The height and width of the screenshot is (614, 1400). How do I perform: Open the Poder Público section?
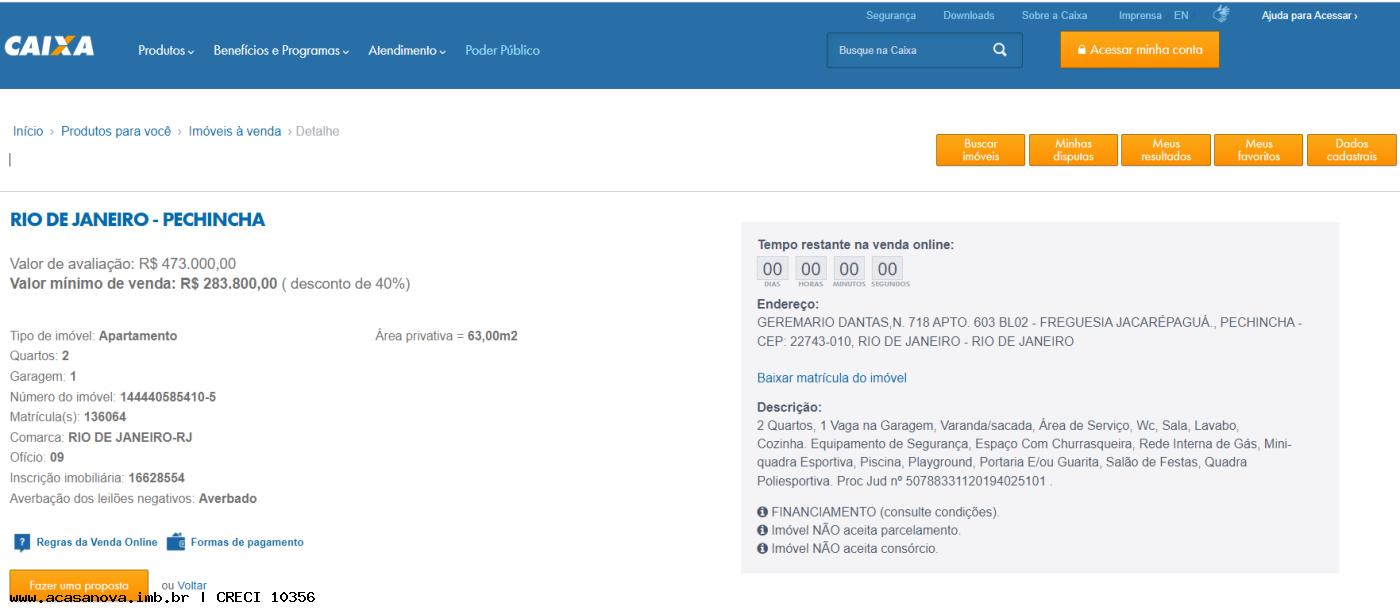click(x=502, y=51)
